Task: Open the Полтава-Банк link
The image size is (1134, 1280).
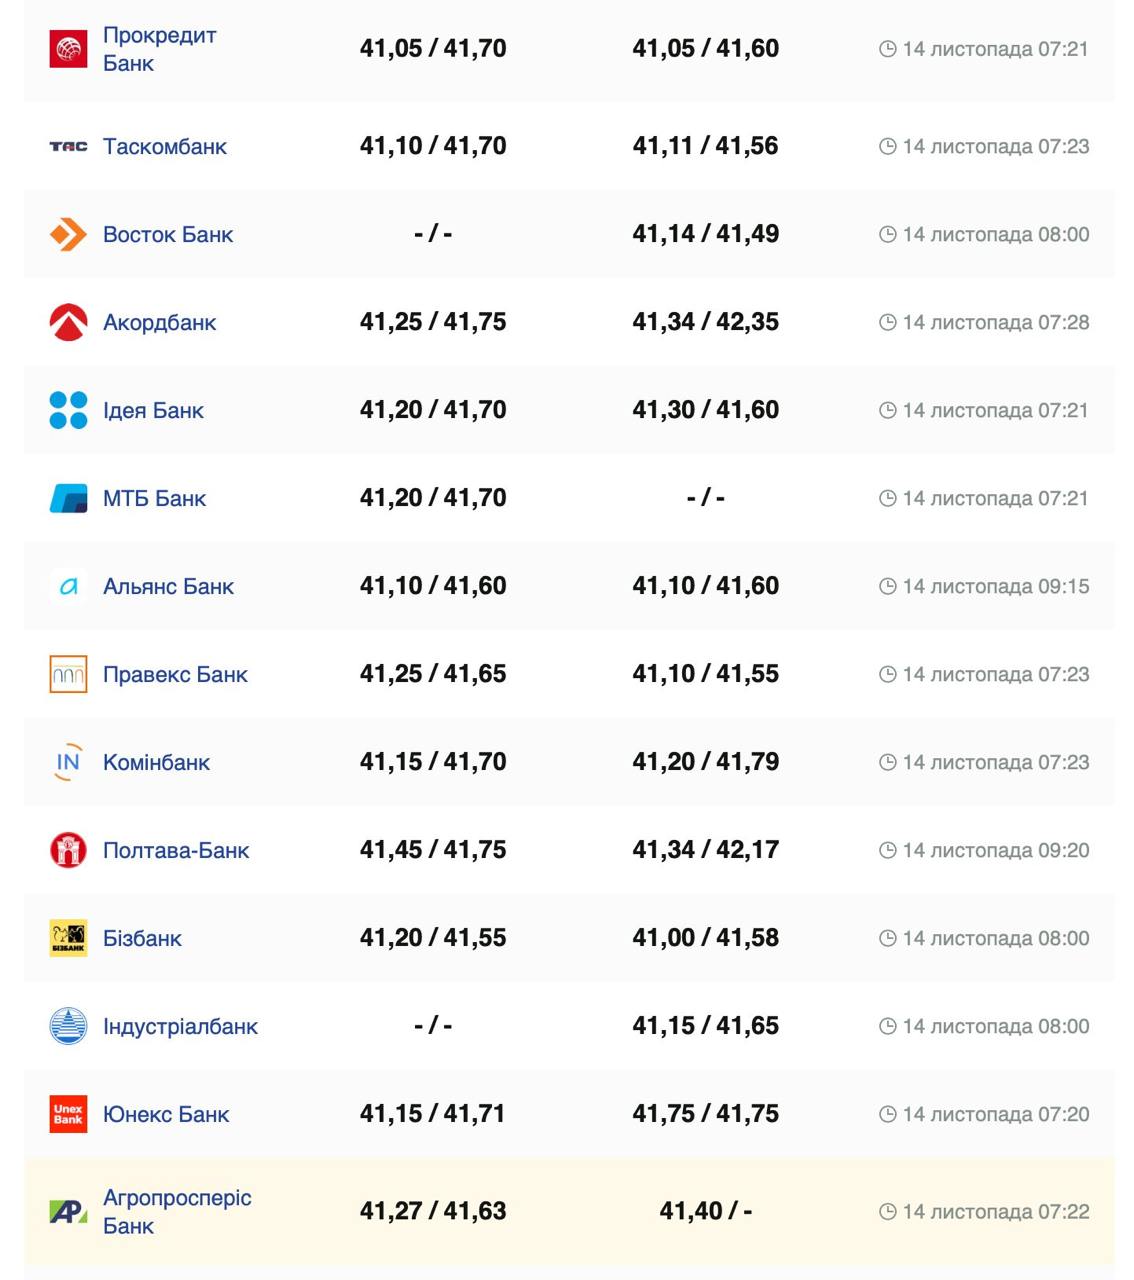Action: click(x=176, y=850)
